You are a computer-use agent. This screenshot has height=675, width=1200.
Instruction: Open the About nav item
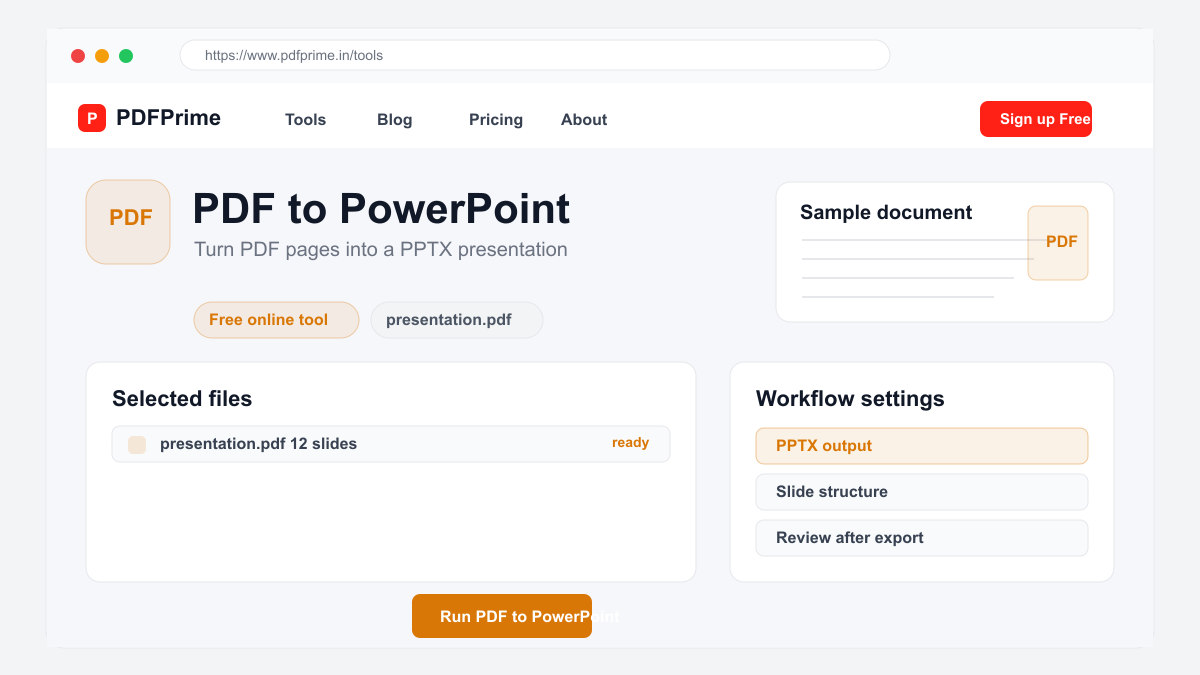coord(584,119)
